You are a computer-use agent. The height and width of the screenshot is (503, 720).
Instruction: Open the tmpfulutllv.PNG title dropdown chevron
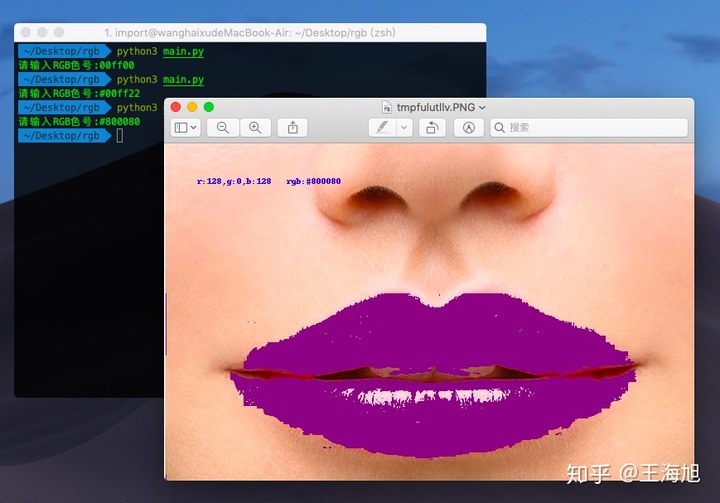pos(482,107)
